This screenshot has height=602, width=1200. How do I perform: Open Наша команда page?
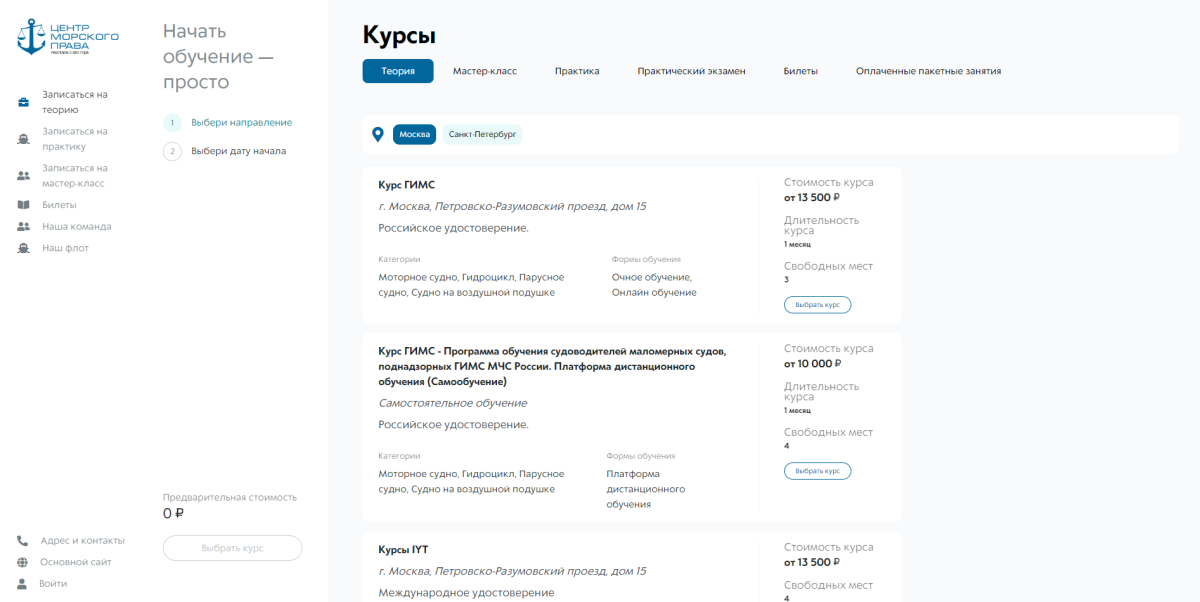pos(77,227)
